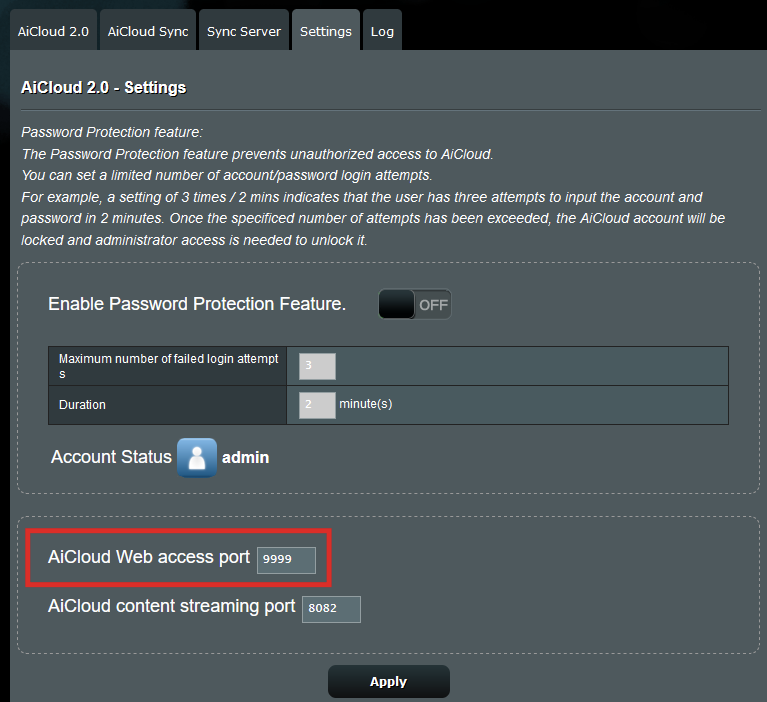Click the Duration row label
The image size is (767, 702).
coord(82,405)
